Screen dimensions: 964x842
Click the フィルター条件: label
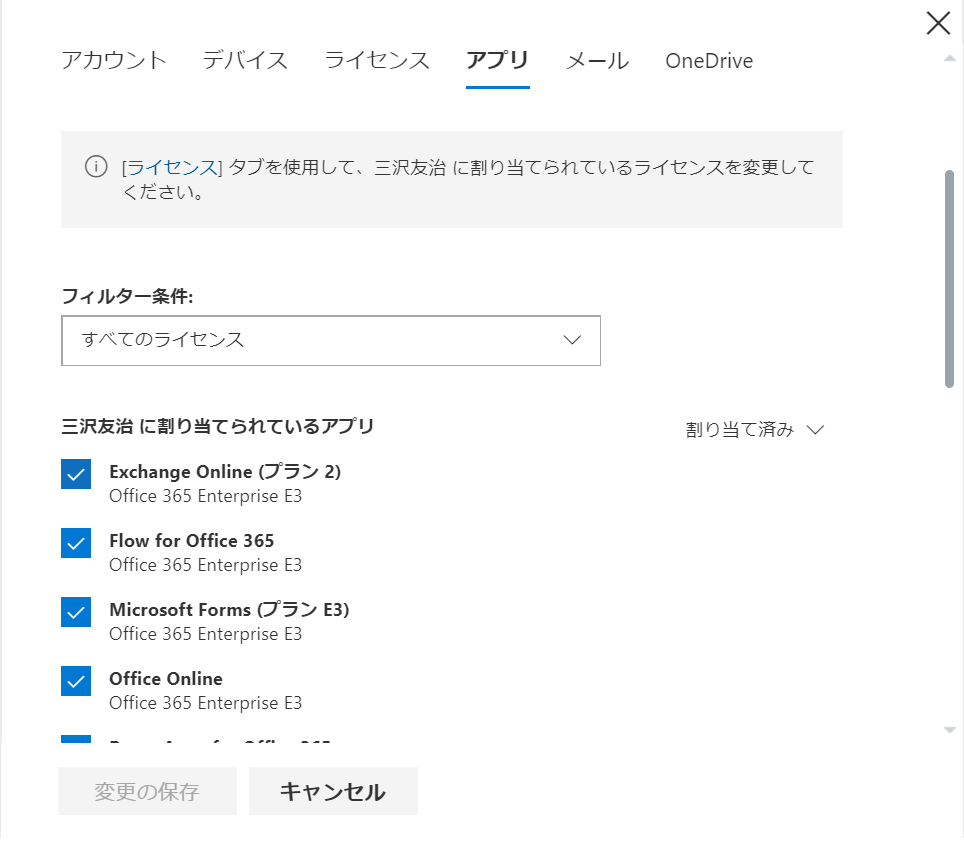[x=127, y=296]
